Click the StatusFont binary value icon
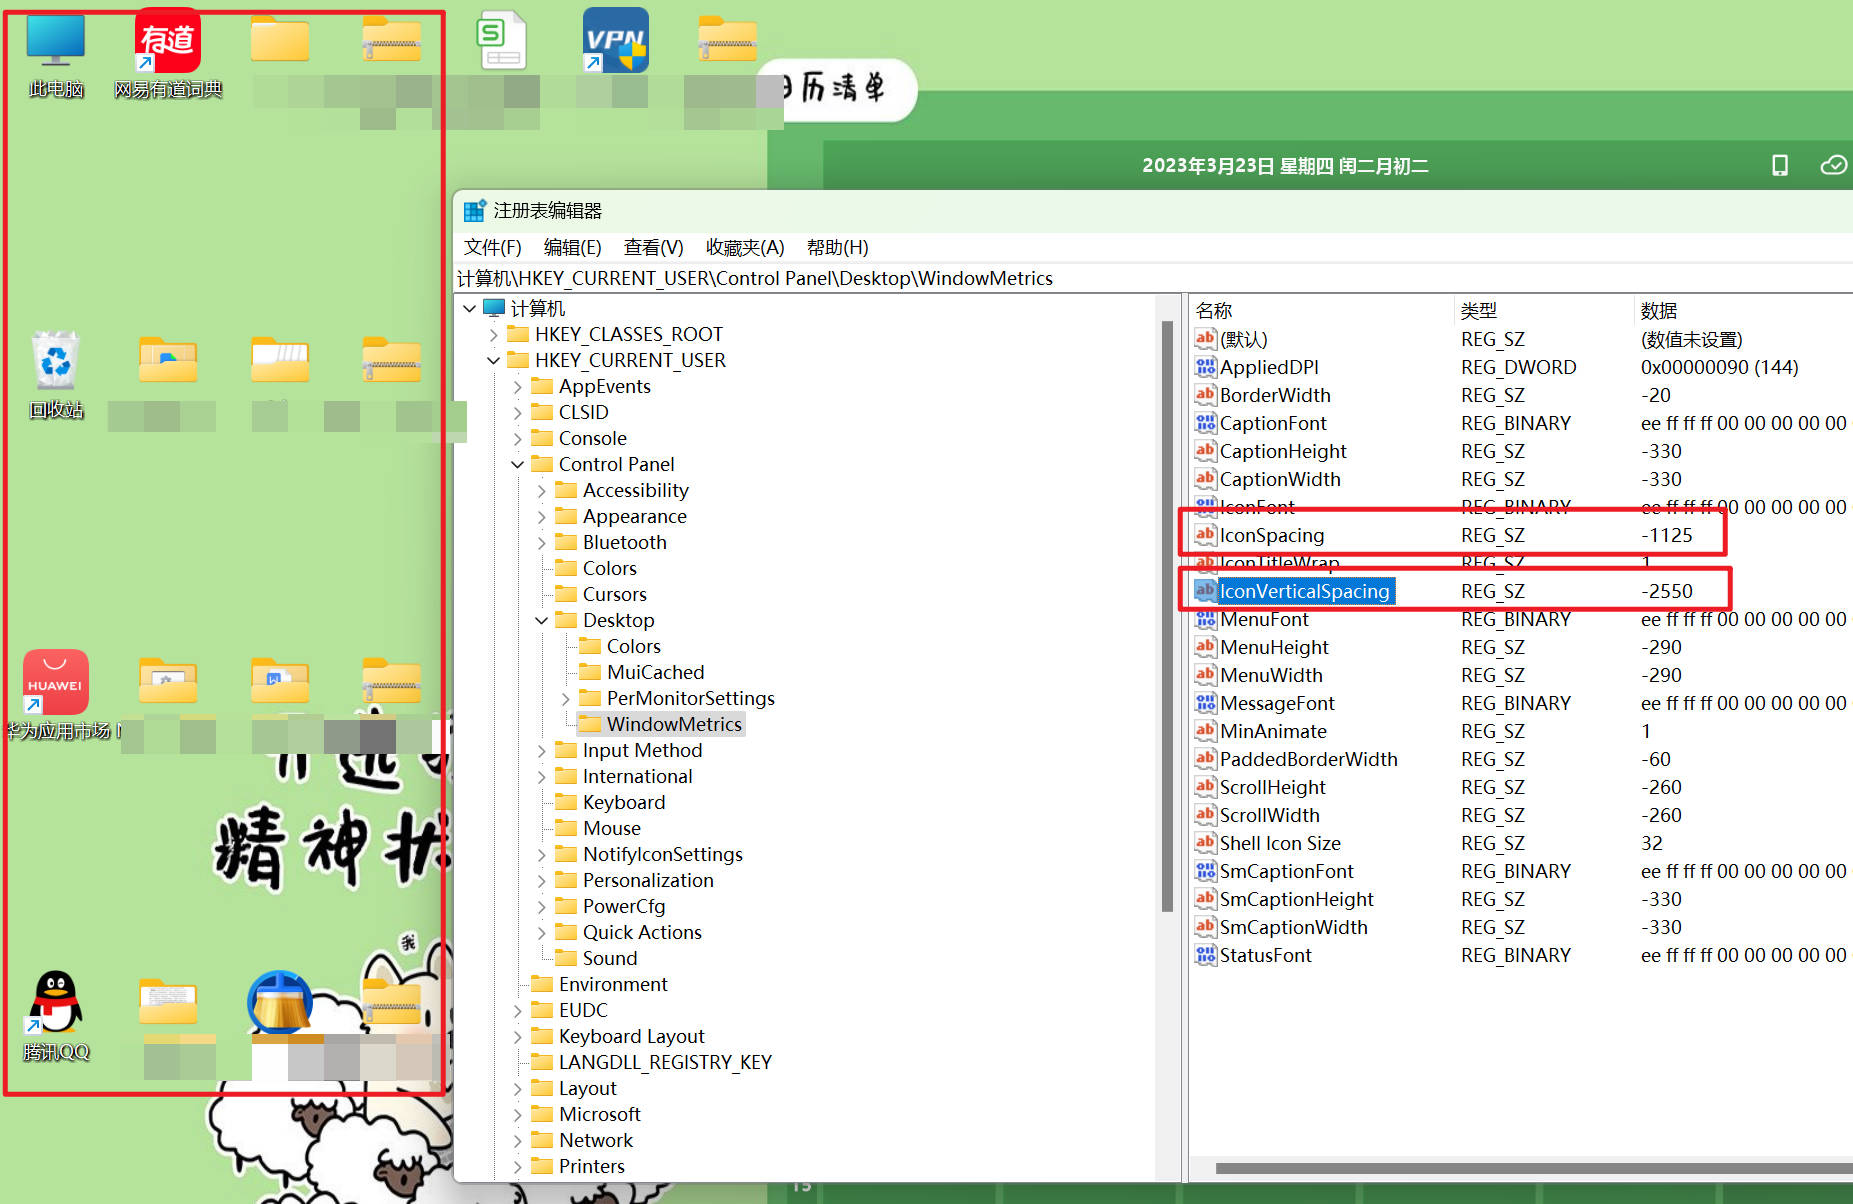 1206,955
